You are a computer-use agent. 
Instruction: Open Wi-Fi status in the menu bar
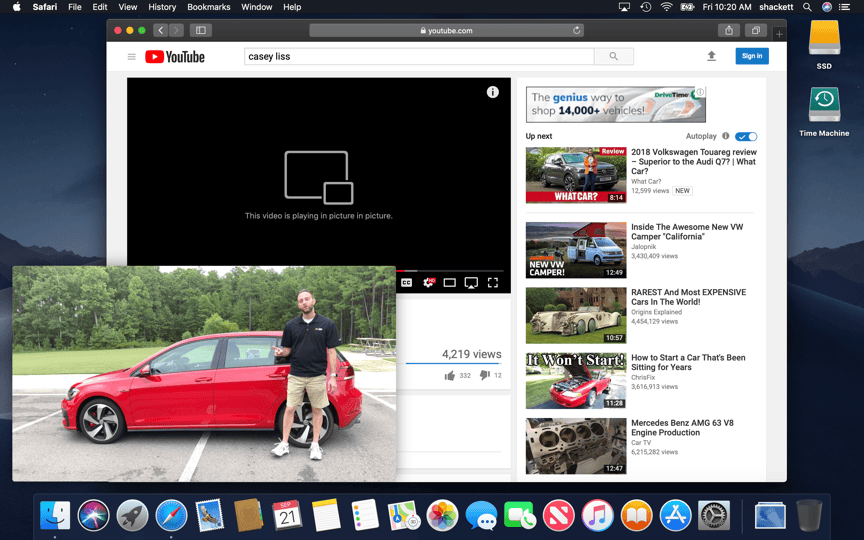tap(666, 7)
